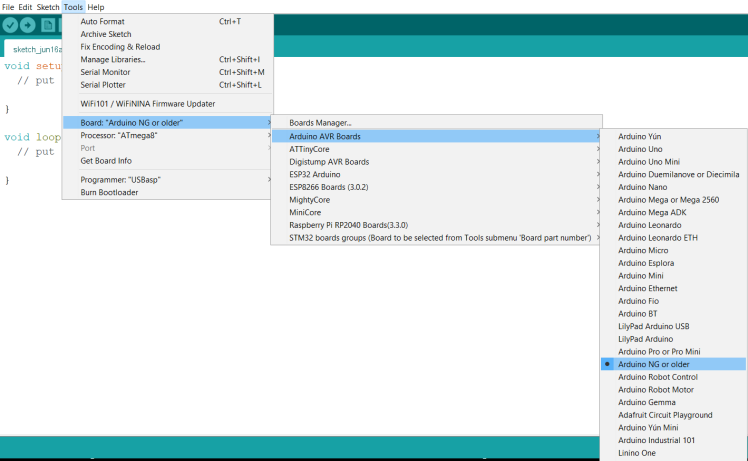Choose Arduino Pro or Pro Mini
The width and height of the screenshot is (748, 461).
click(x=674, y=351)
